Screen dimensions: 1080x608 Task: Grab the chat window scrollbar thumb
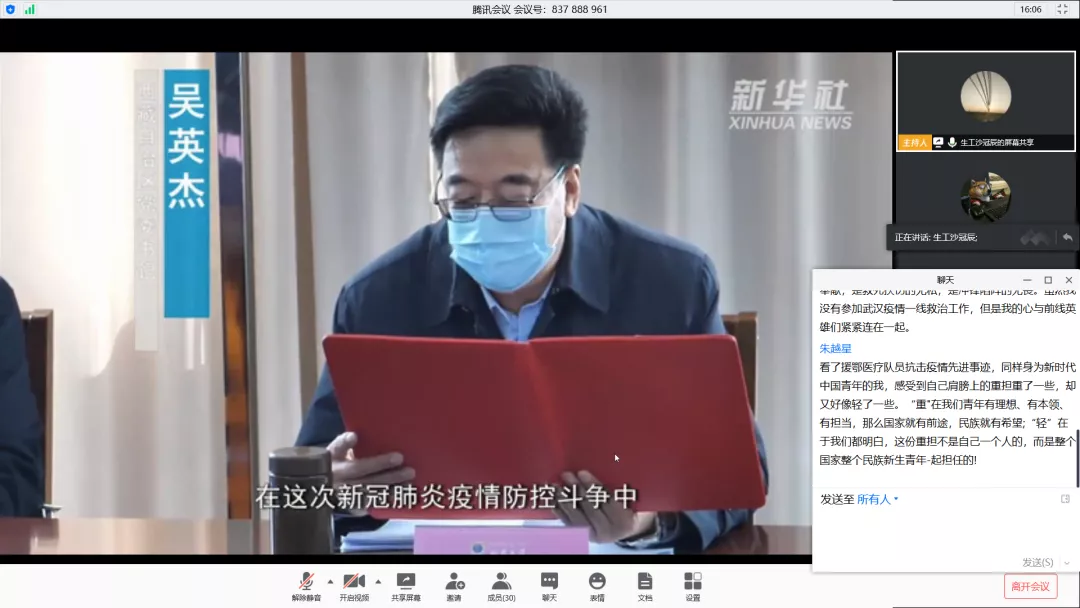coord(1077,457)
